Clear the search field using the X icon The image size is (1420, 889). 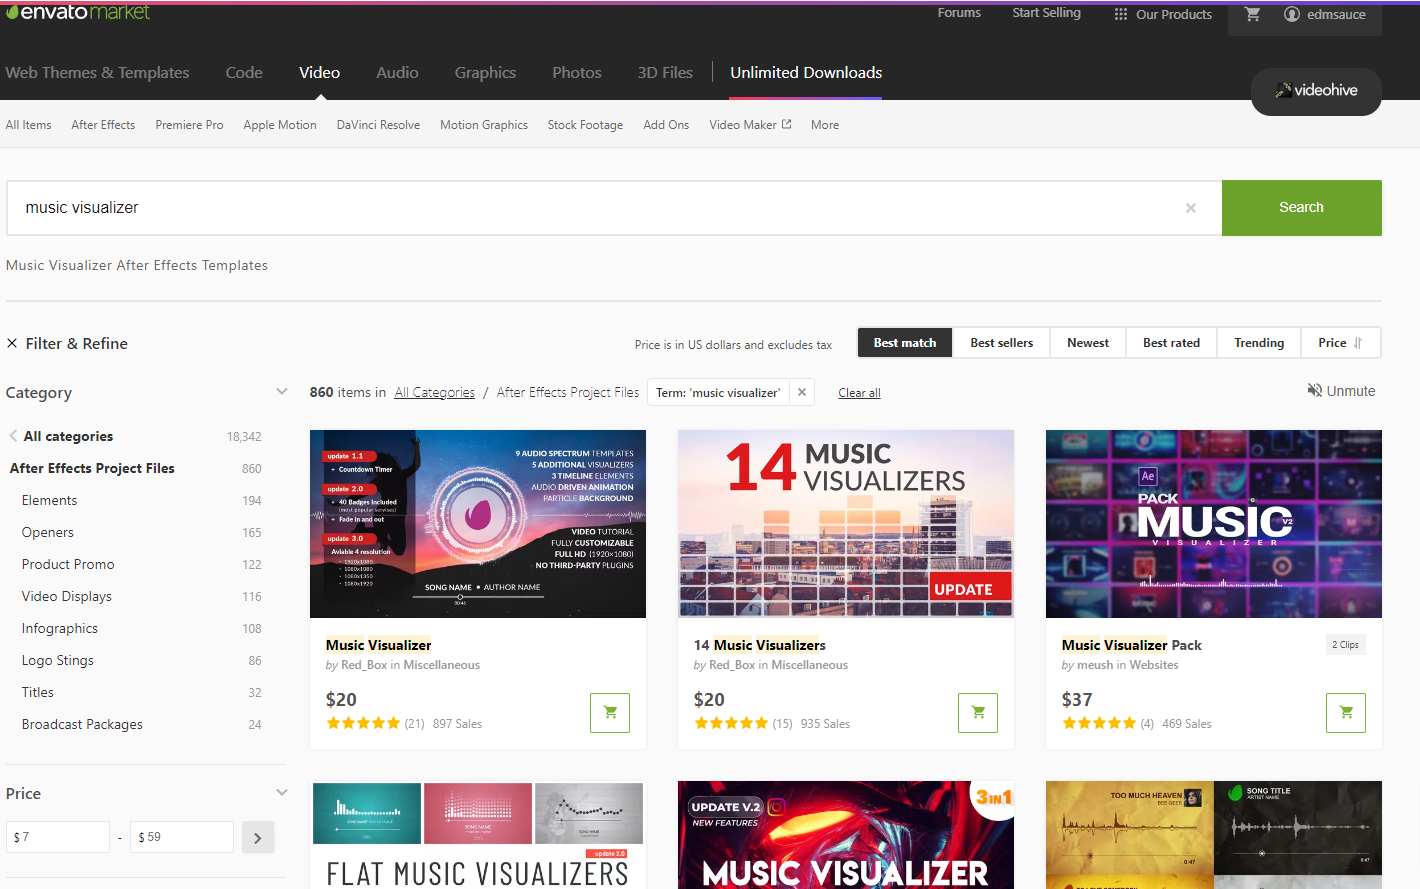tap(1191, 207)
